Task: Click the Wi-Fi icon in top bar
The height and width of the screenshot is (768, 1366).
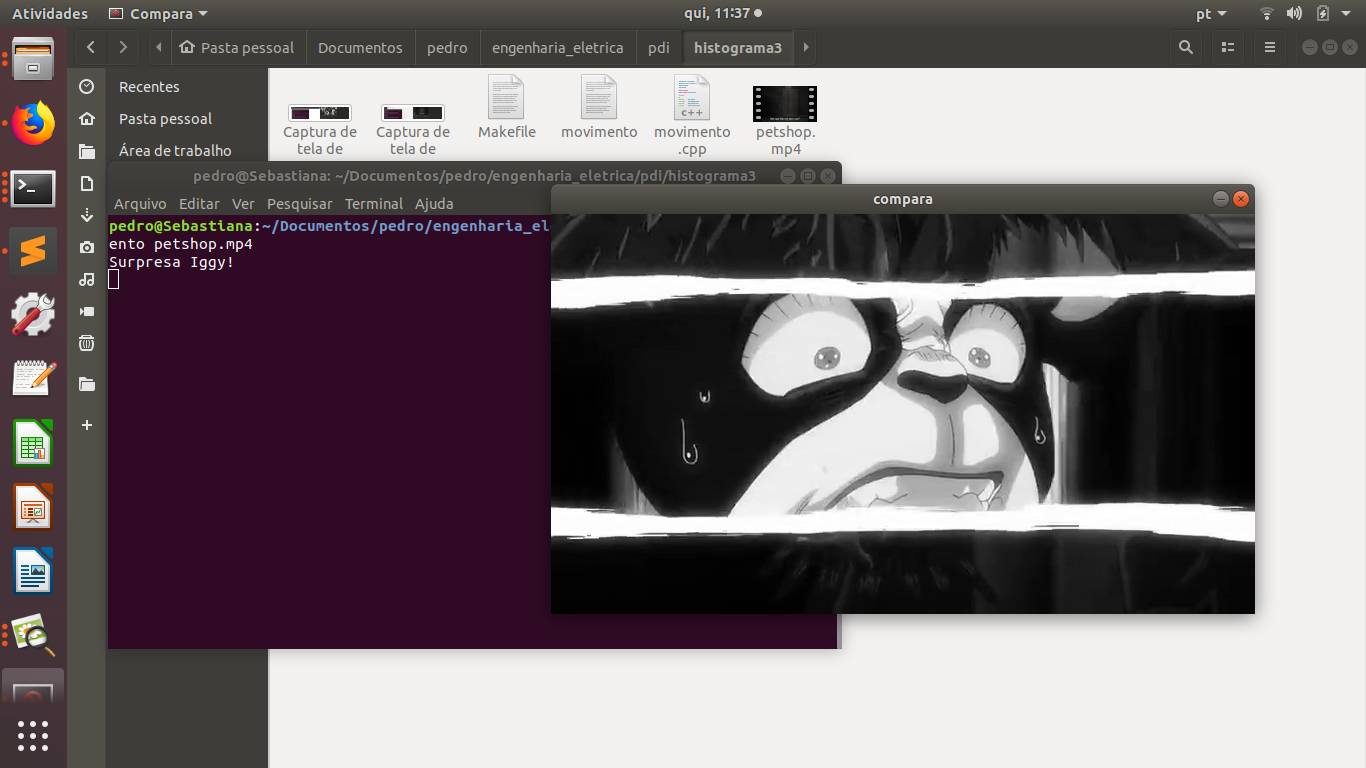Action: pos(1267,14)
